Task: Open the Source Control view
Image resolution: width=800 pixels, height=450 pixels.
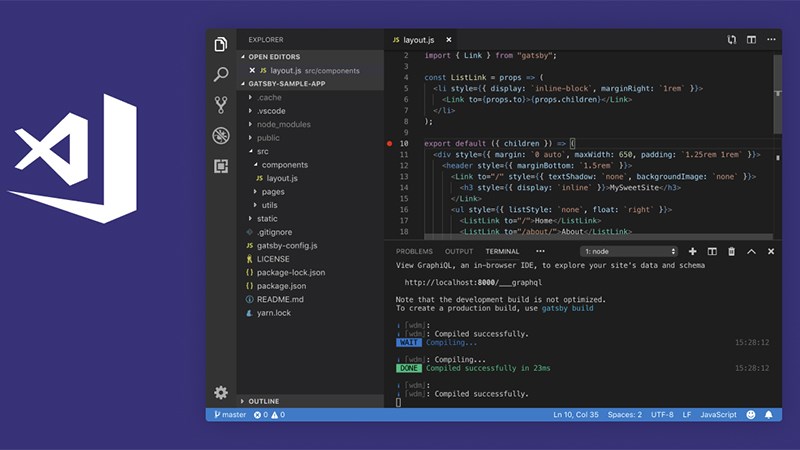Action: 221,105
